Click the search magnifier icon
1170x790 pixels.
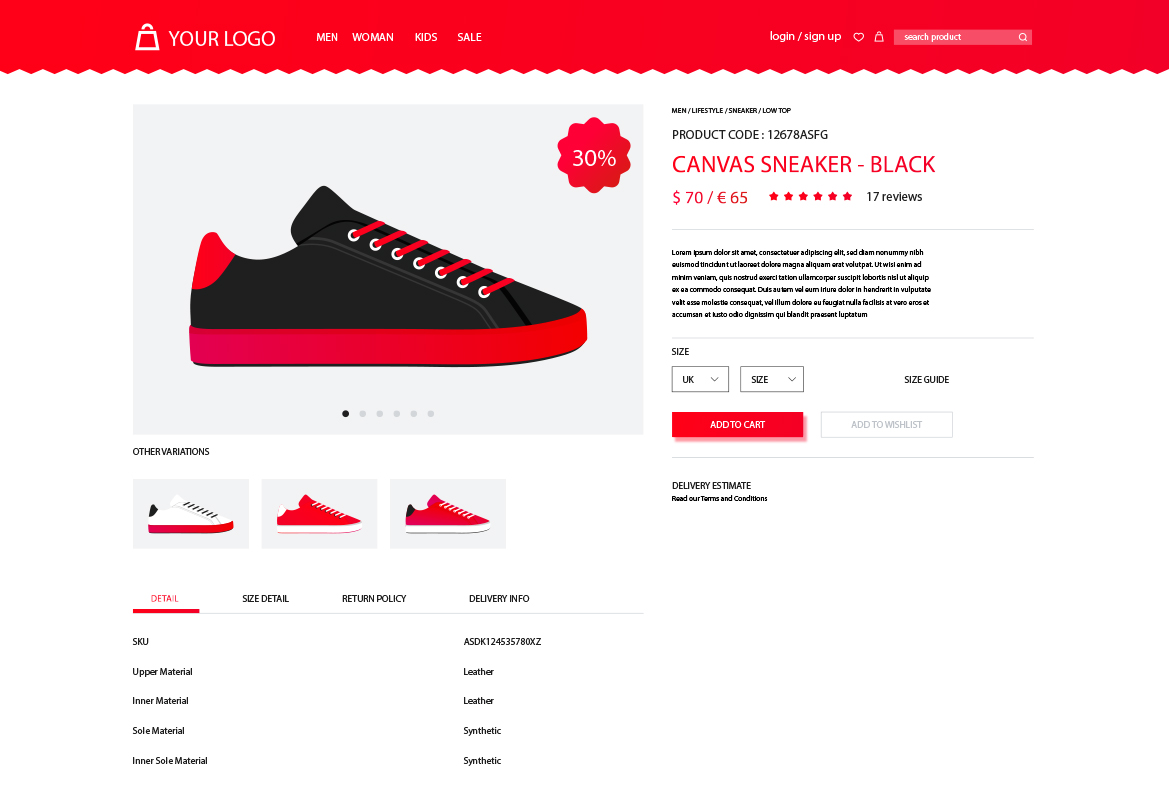pos(1023,37)
